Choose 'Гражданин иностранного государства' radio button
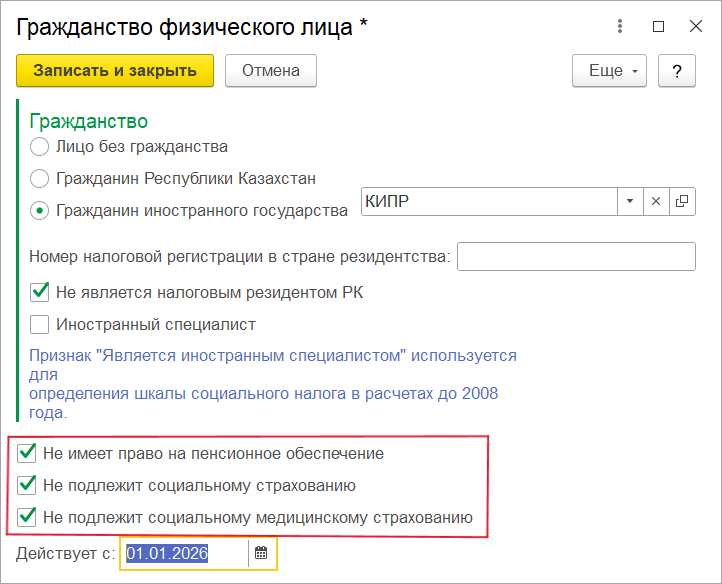The image size is (722, 584). tap(39, 211)
